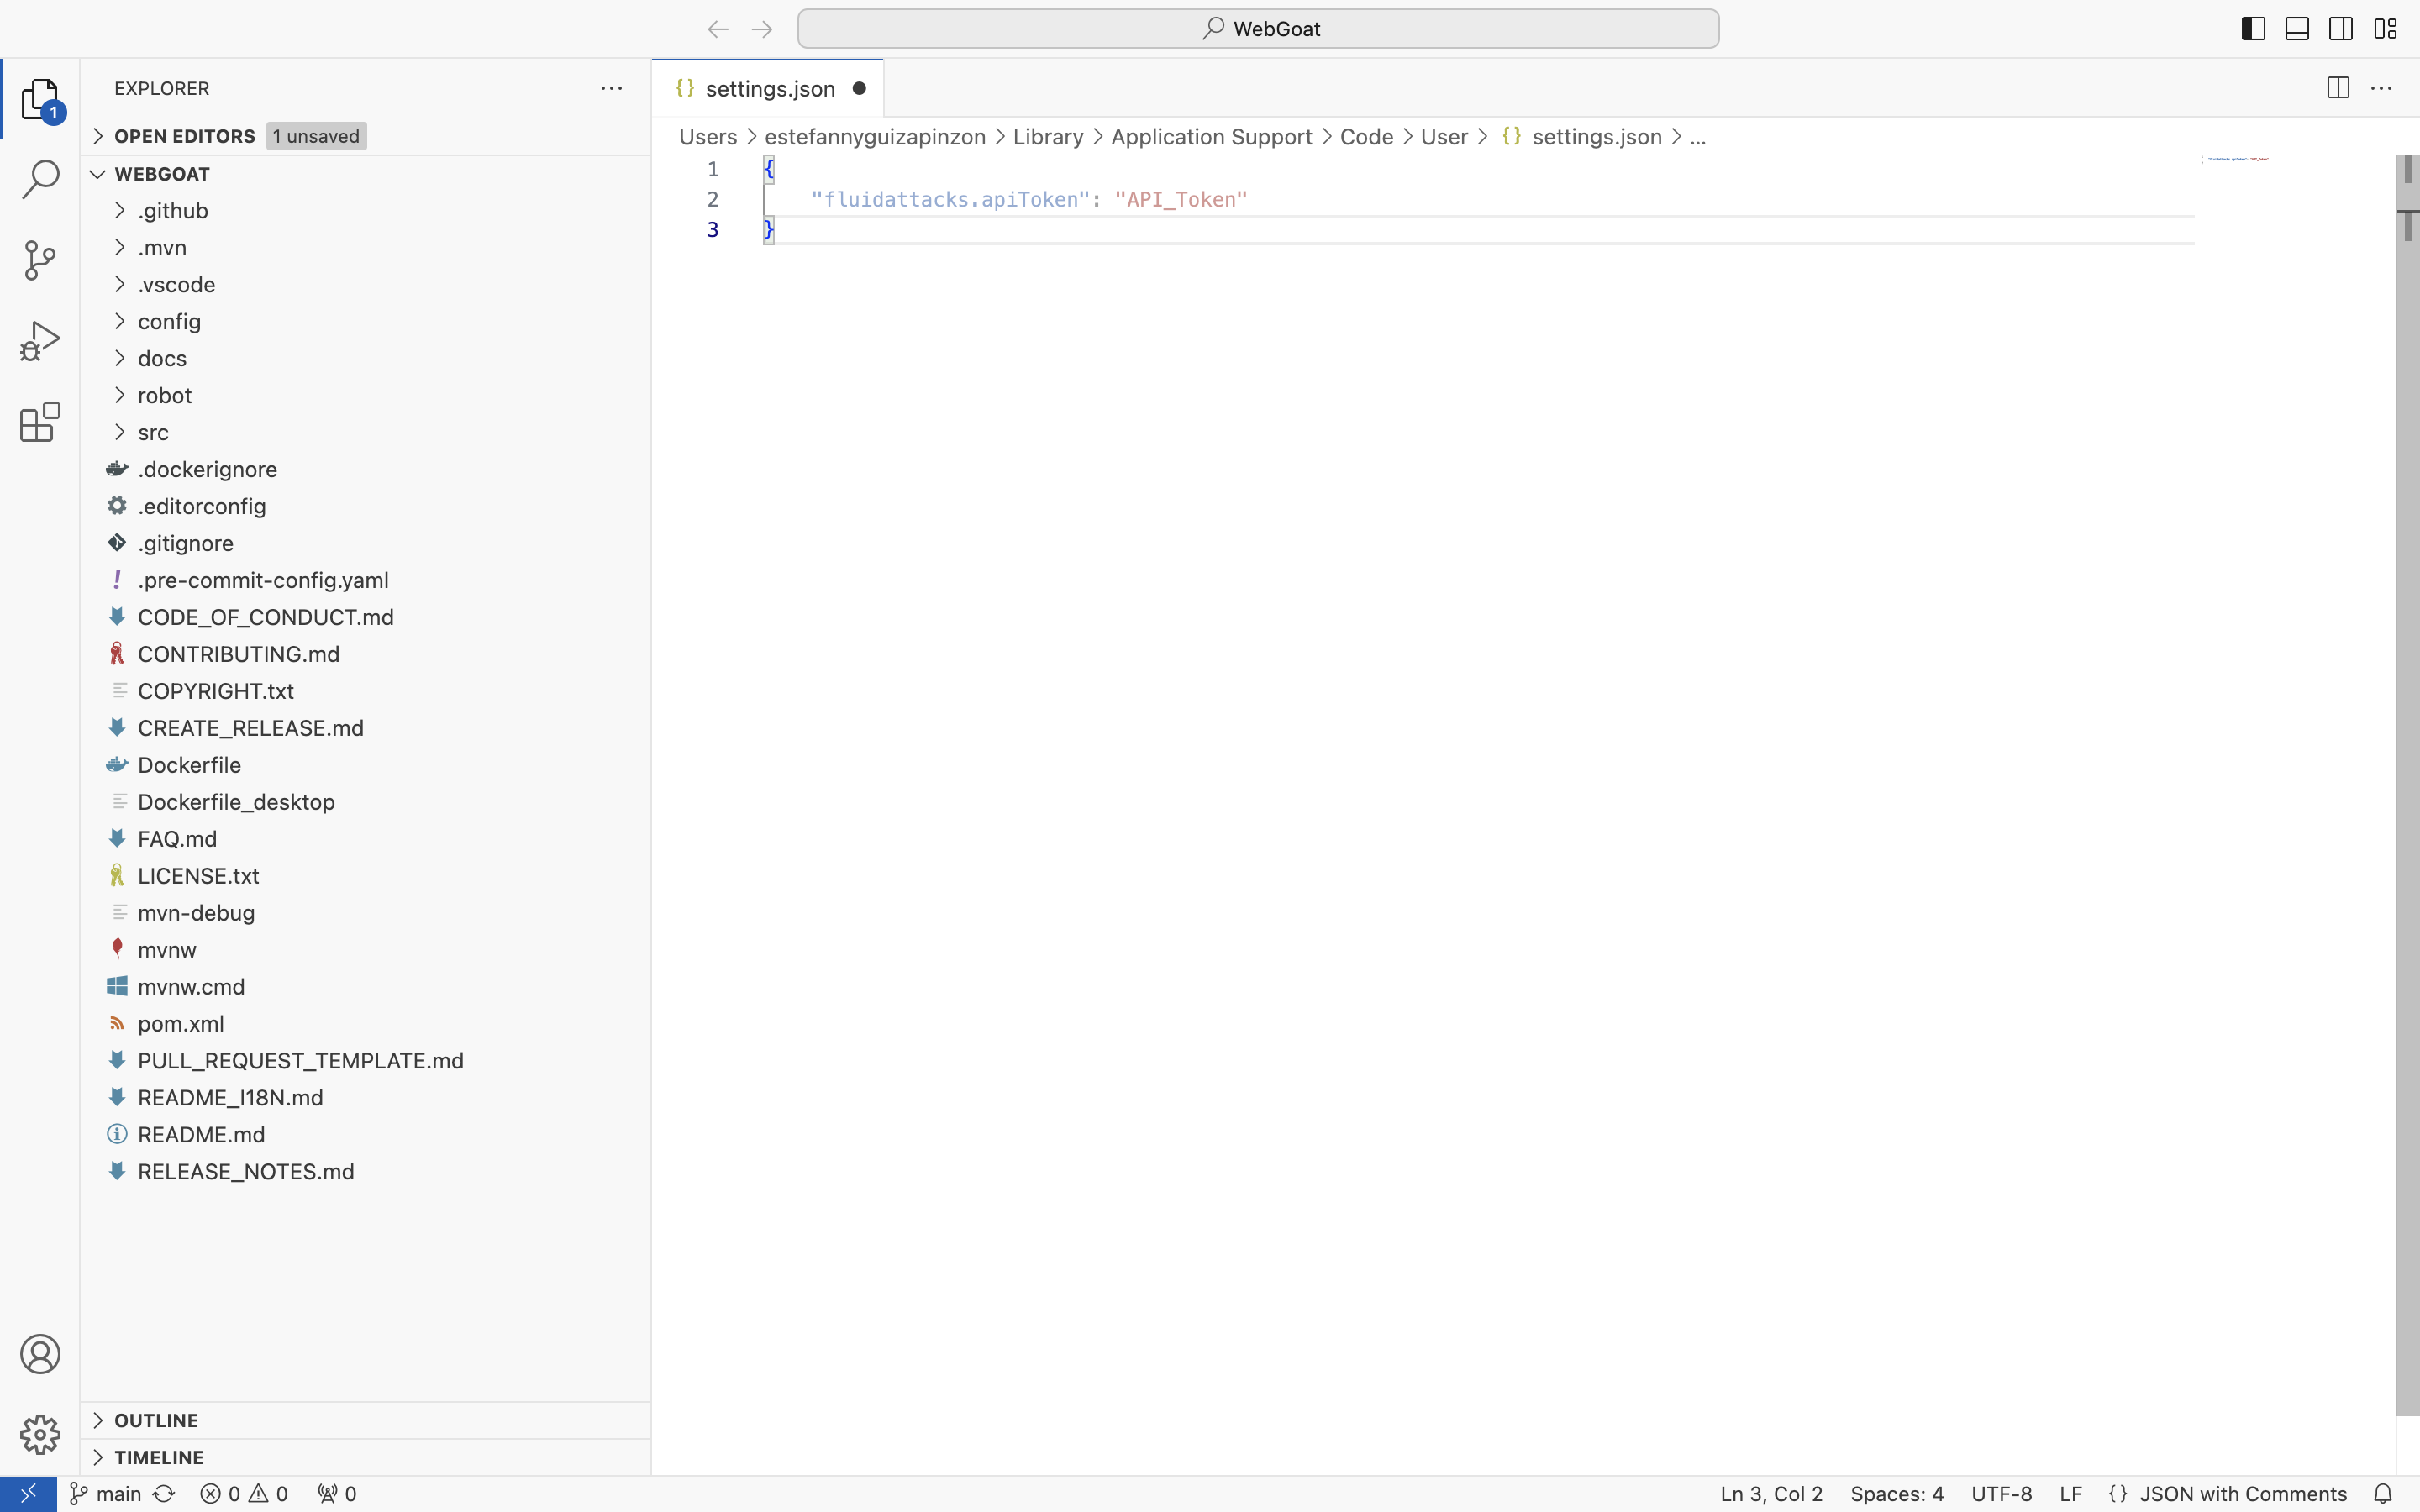Screen dimensions: 2420x1512
Task: Click the unsaved indicator dot on settings.json
Action: click(x=859, y=87)
